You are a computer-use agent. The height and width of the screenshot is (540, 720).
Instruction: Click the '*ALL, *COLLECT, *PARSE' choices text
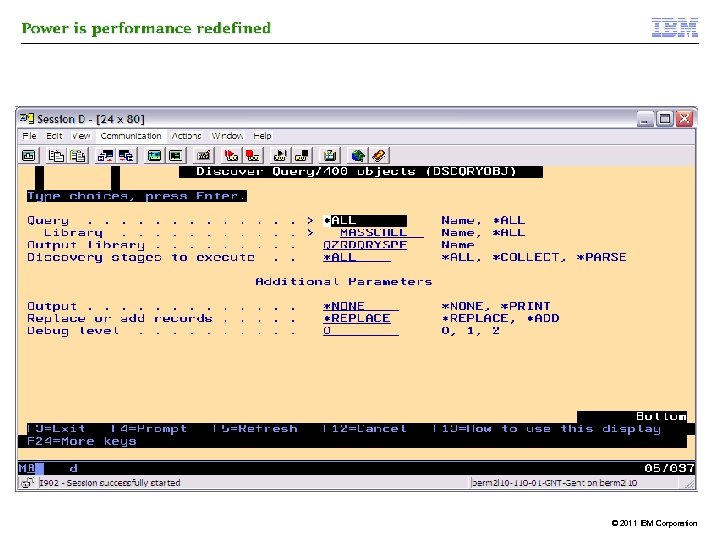[x=534, y=257]
